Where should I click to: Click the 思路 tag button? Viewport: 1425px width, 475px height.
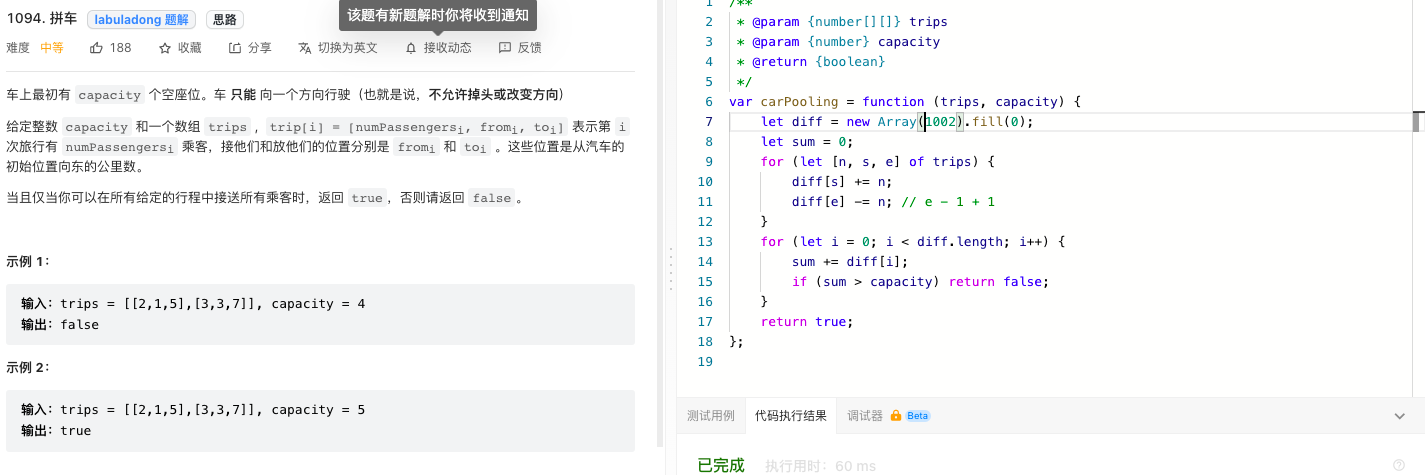pos(225,19)
